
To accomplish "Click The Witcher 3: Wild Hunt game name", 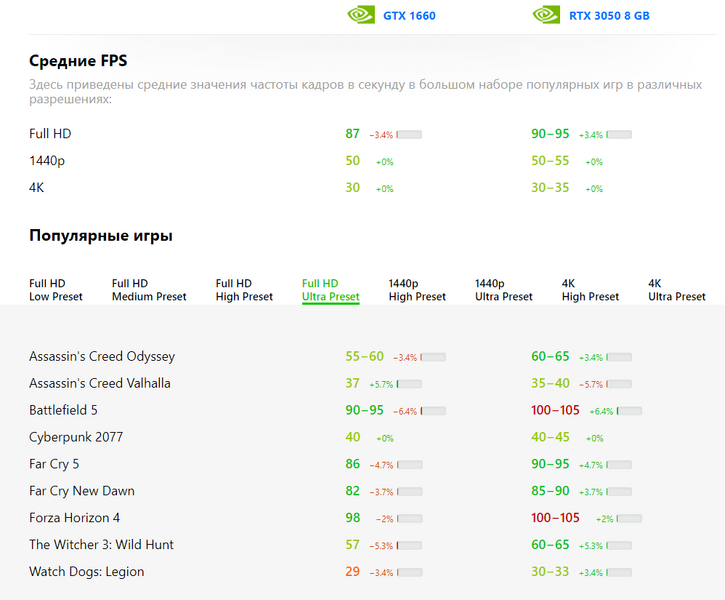I will pyautogui.click(x=101, y=544).
